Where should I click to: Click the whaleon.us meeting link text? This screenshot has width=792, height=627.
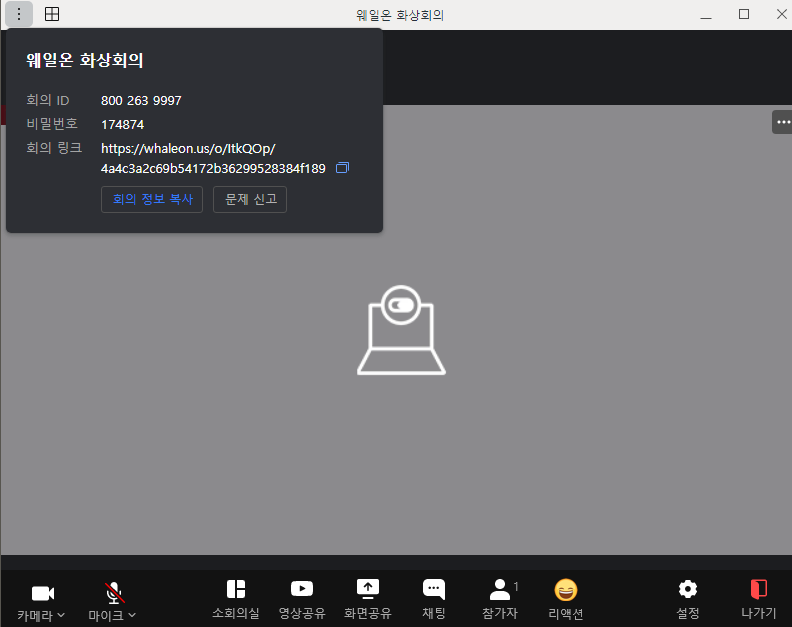click(x=213, y=158)
